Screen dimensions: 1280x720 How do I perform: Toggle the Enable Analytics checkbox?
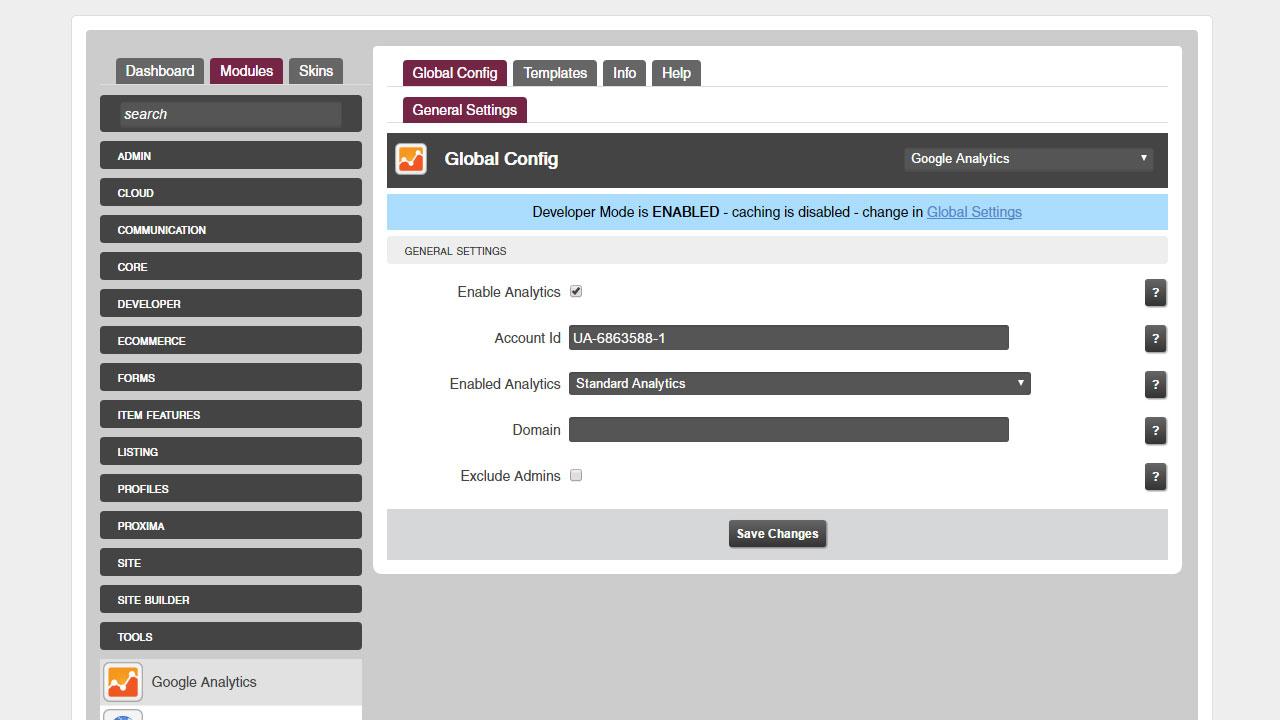(576, 292)
